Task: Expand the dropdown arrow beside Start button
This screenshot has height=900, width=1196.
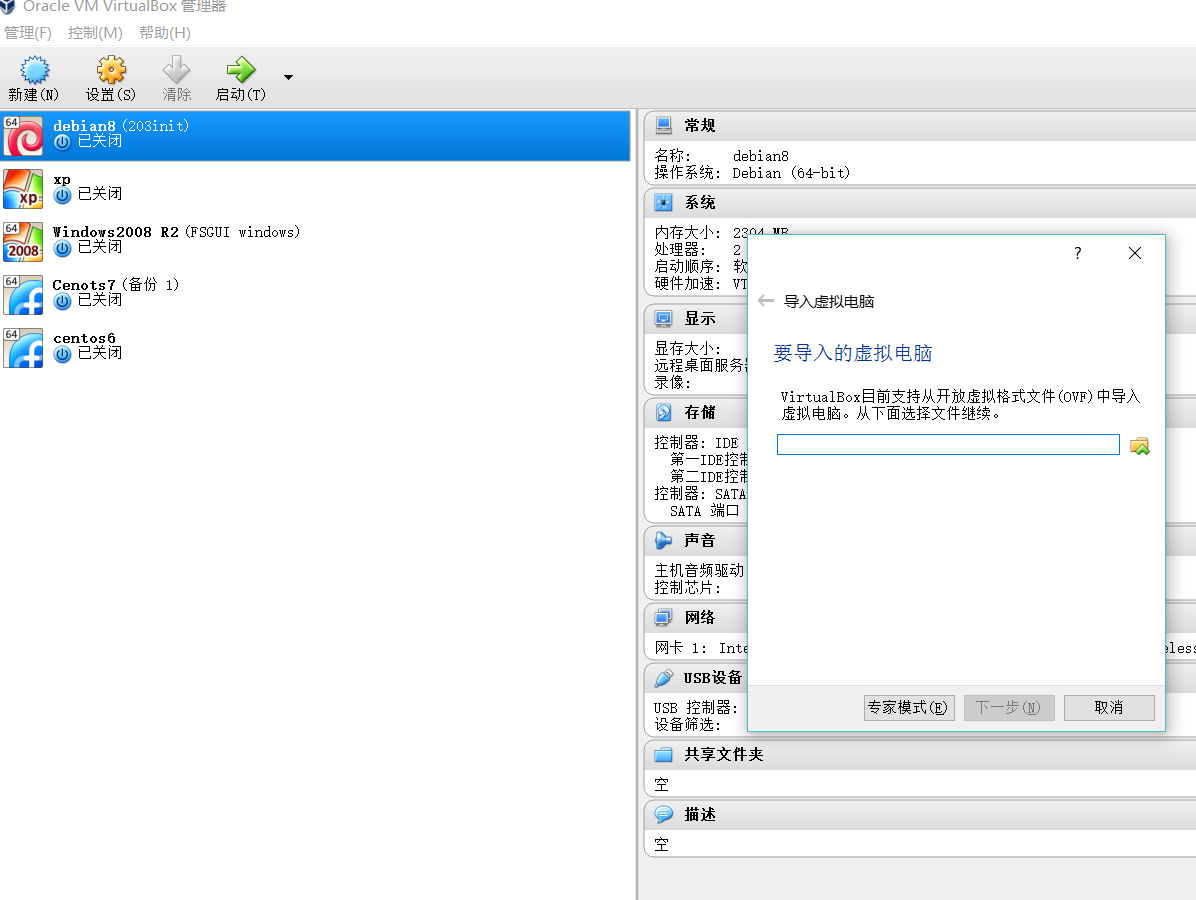Action: tap(288, 77)
